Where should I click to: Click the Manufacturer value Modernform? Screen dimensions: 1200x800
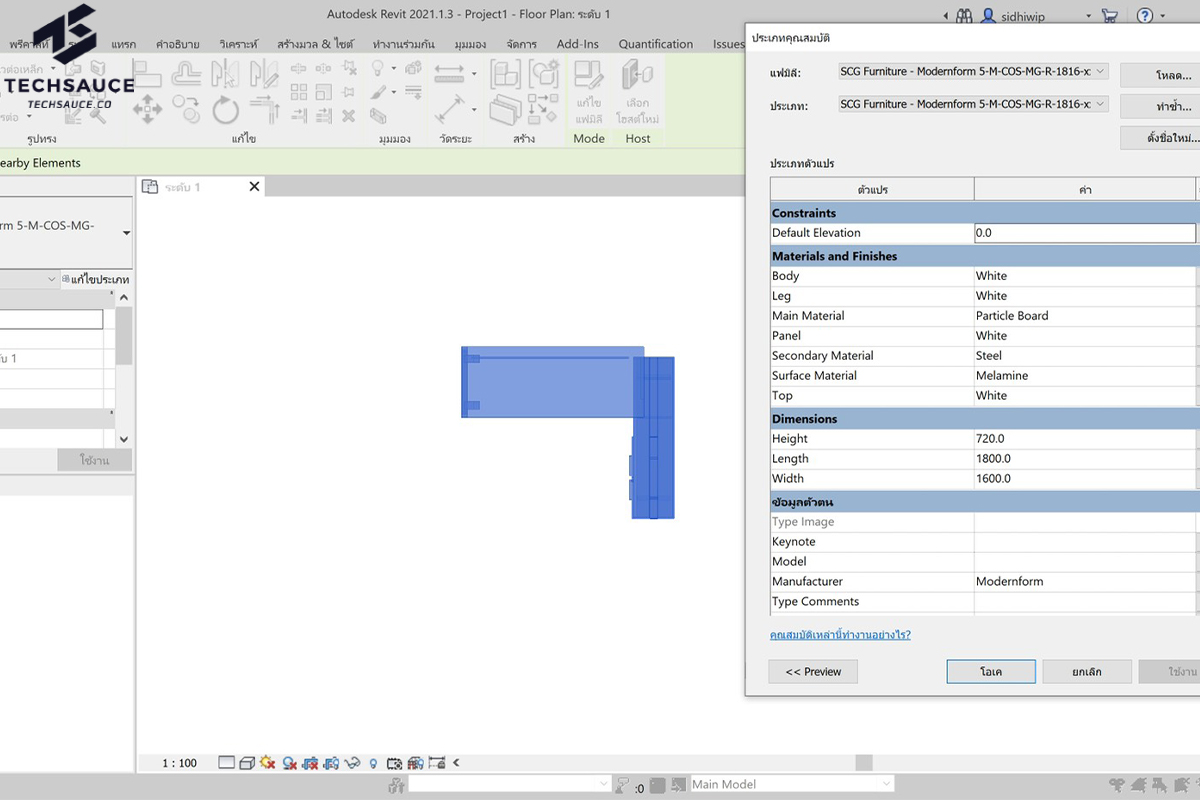pyautogui.click(x=1085, y=581)
